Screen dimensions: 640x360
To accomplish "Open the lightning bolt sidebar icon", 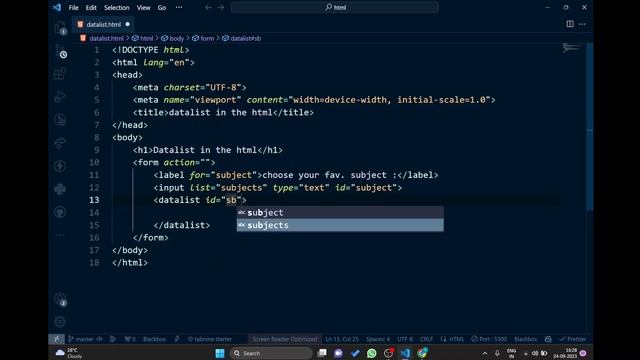I will 60,166.
